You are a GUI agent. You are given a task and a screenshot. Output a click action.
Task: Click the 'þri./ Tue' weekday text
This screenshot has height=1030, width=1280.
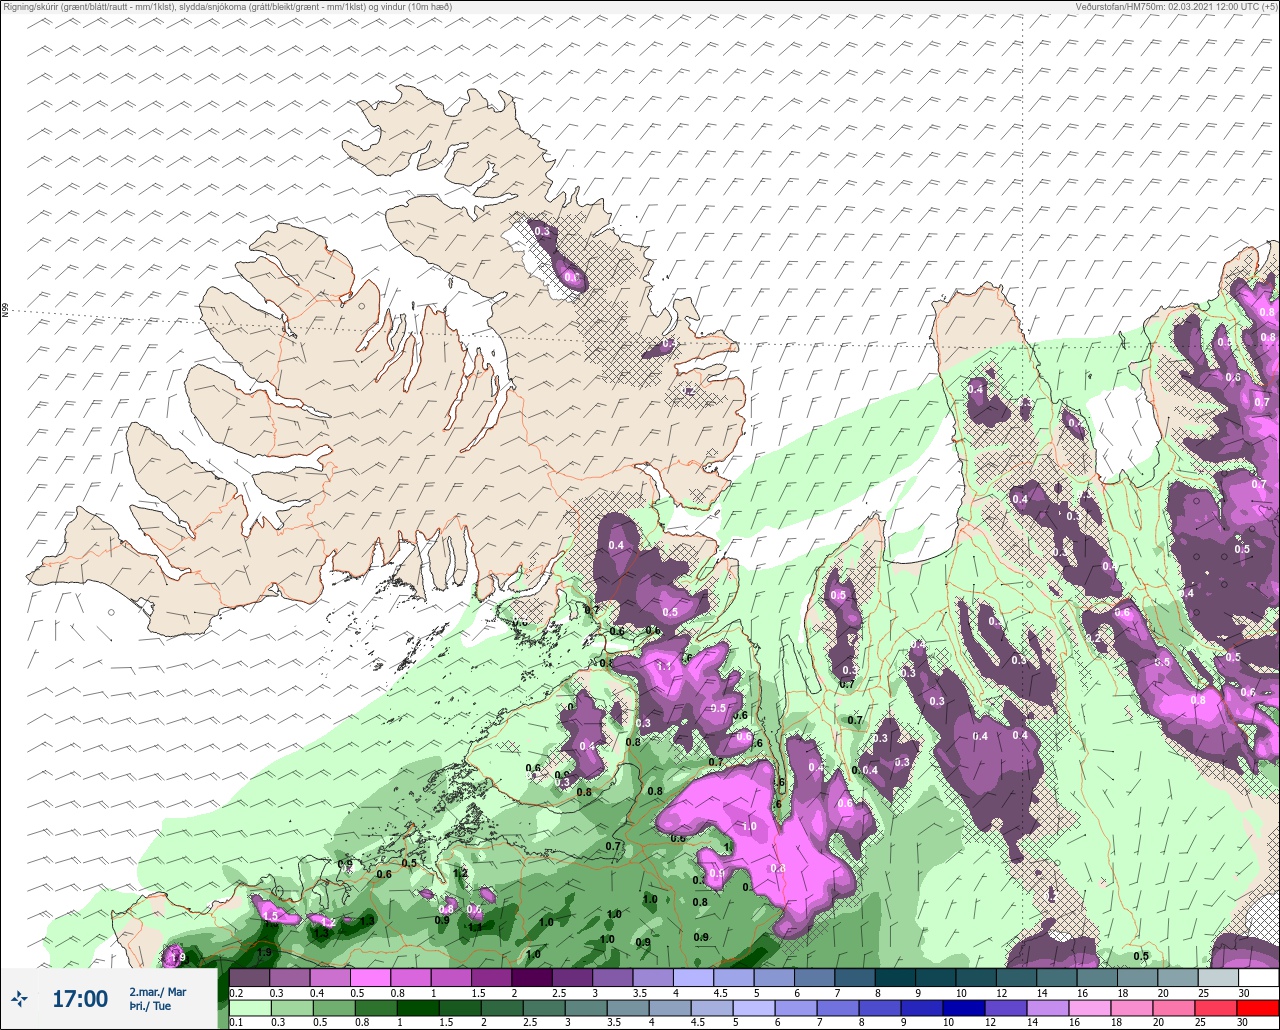150,1006
